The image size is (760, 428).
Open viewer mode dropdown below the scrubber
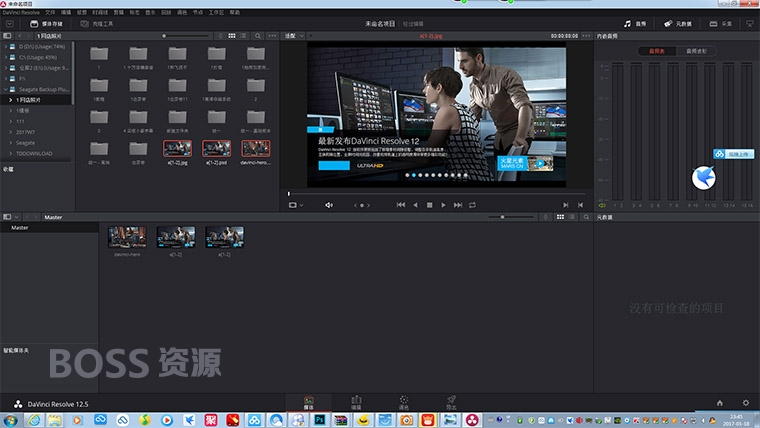296,205
